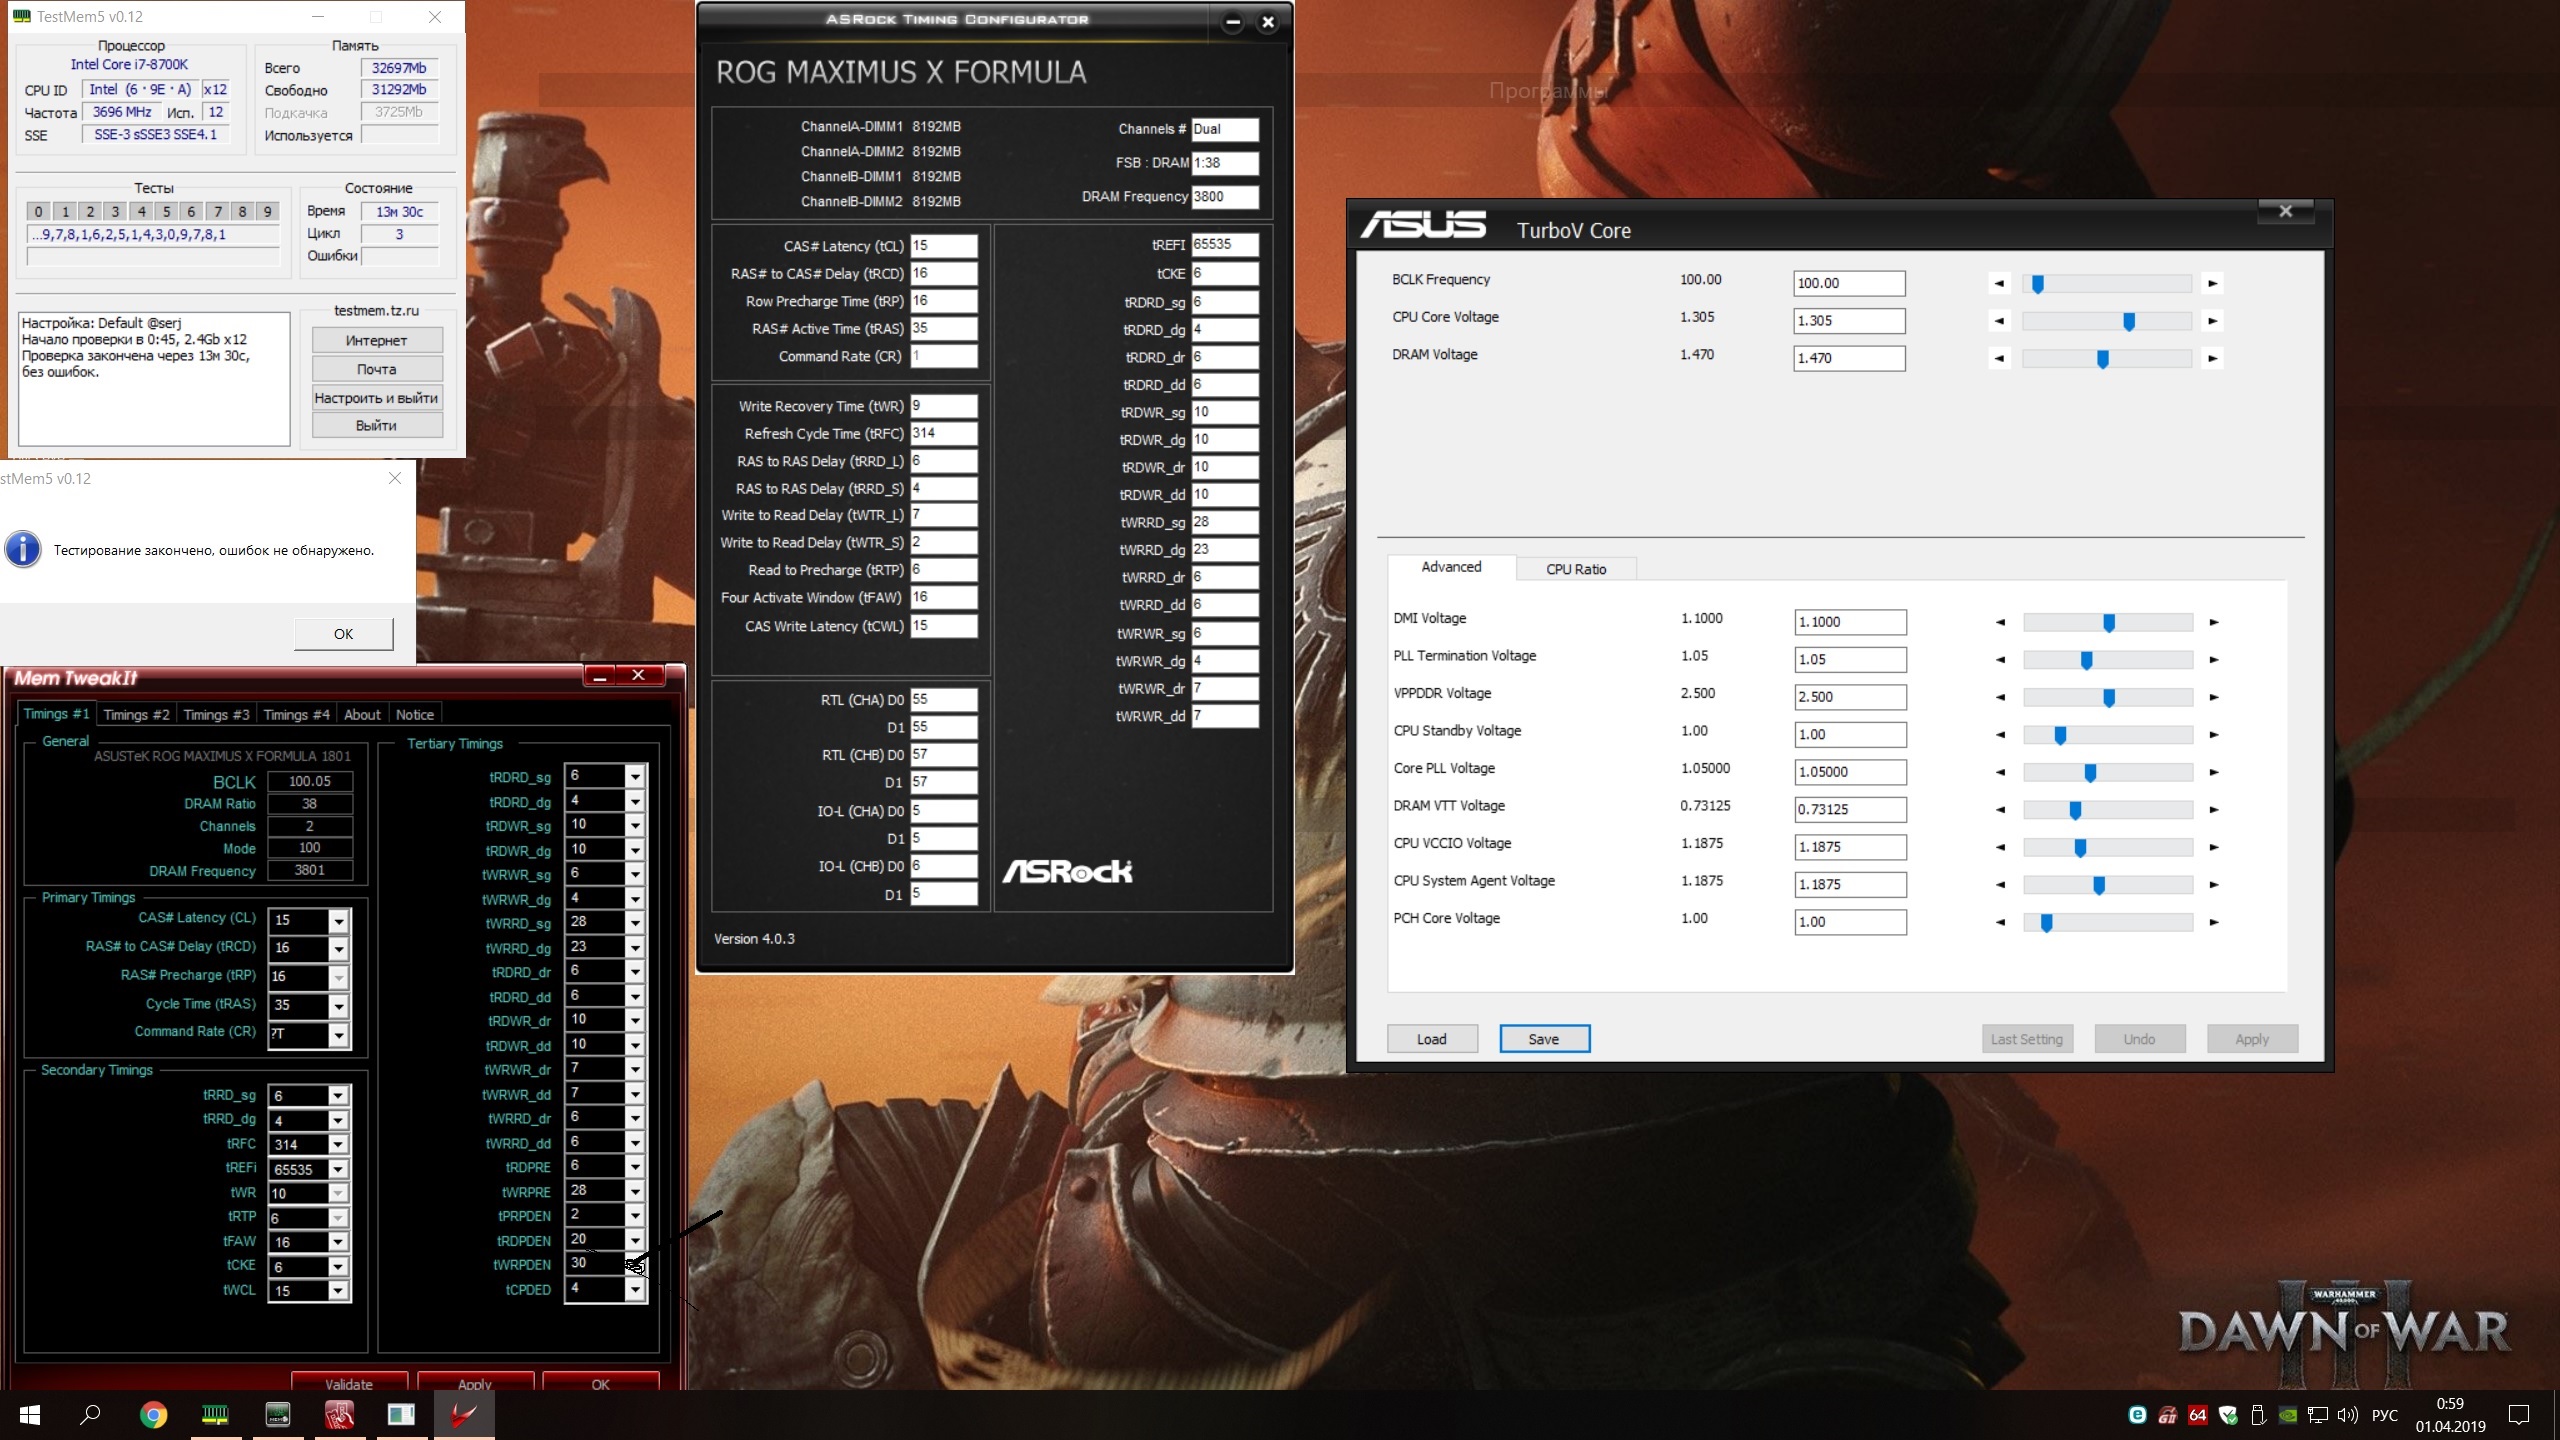Viewport: 2560px width, 1440px height.
Task: Click the DRAM Voltage input field
Action: coord(1848,358)
